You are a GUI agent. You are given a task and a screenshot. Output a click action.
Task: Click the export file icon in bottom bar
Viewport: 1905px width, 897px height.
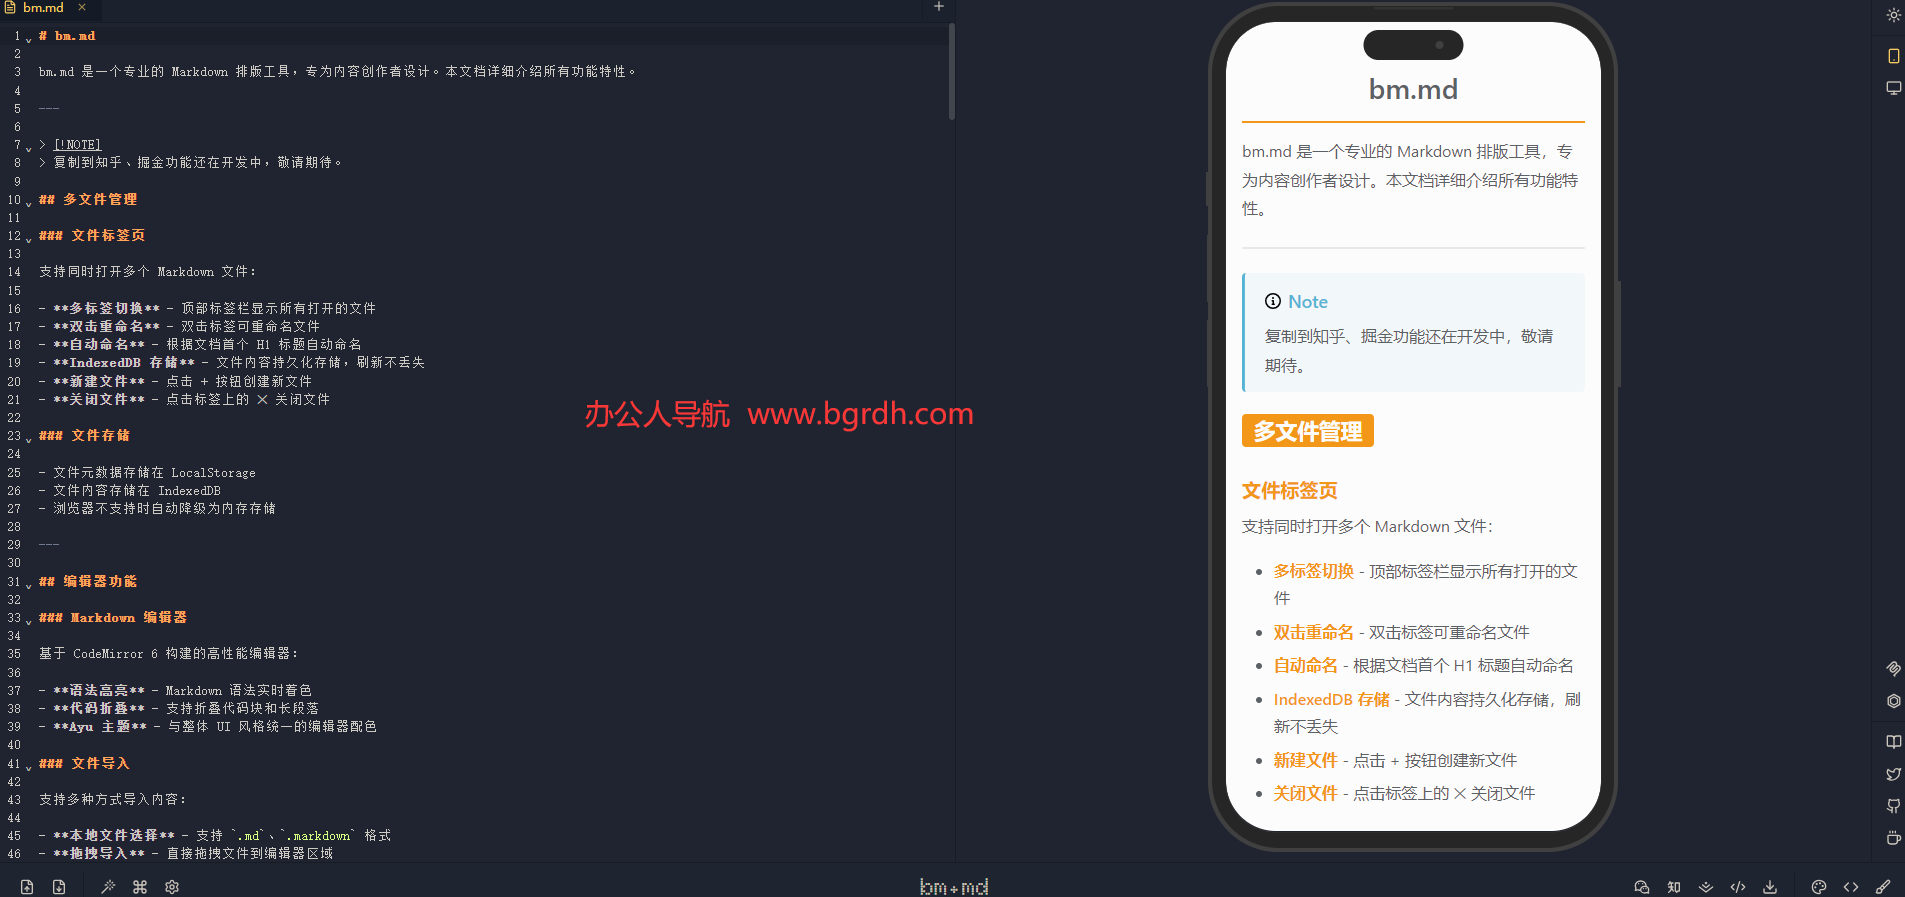(59, 887)
